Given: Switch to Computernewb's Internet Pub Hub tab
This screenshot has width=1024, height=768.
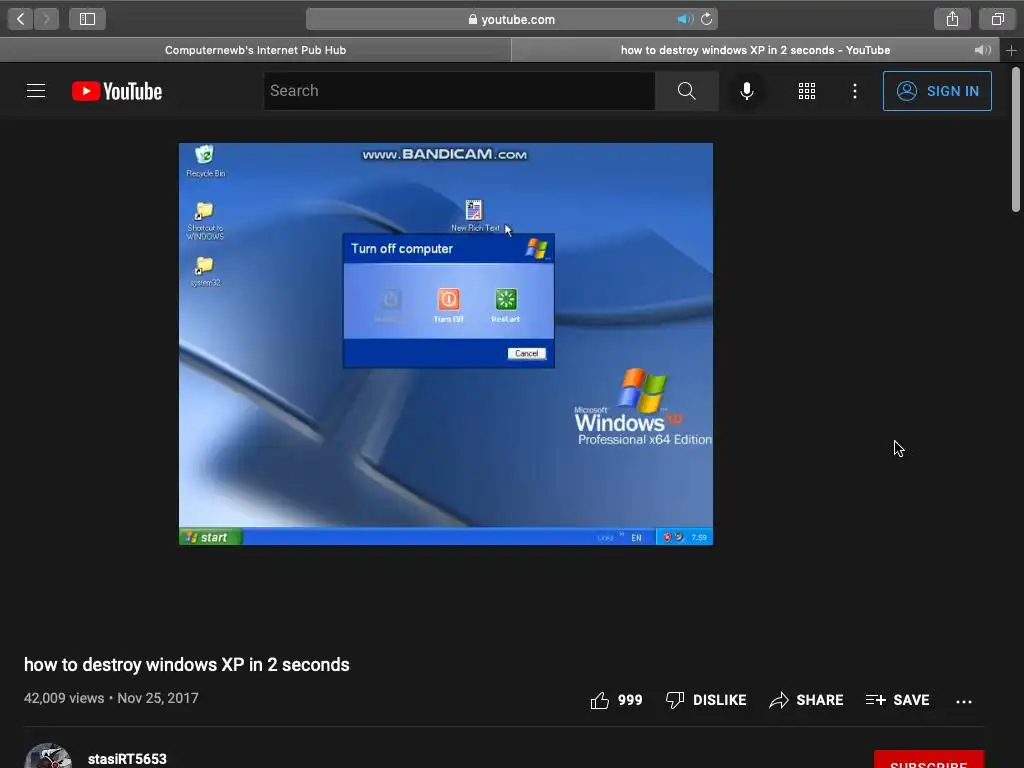Looking at the screenshot, I should (x=255, y=50).
